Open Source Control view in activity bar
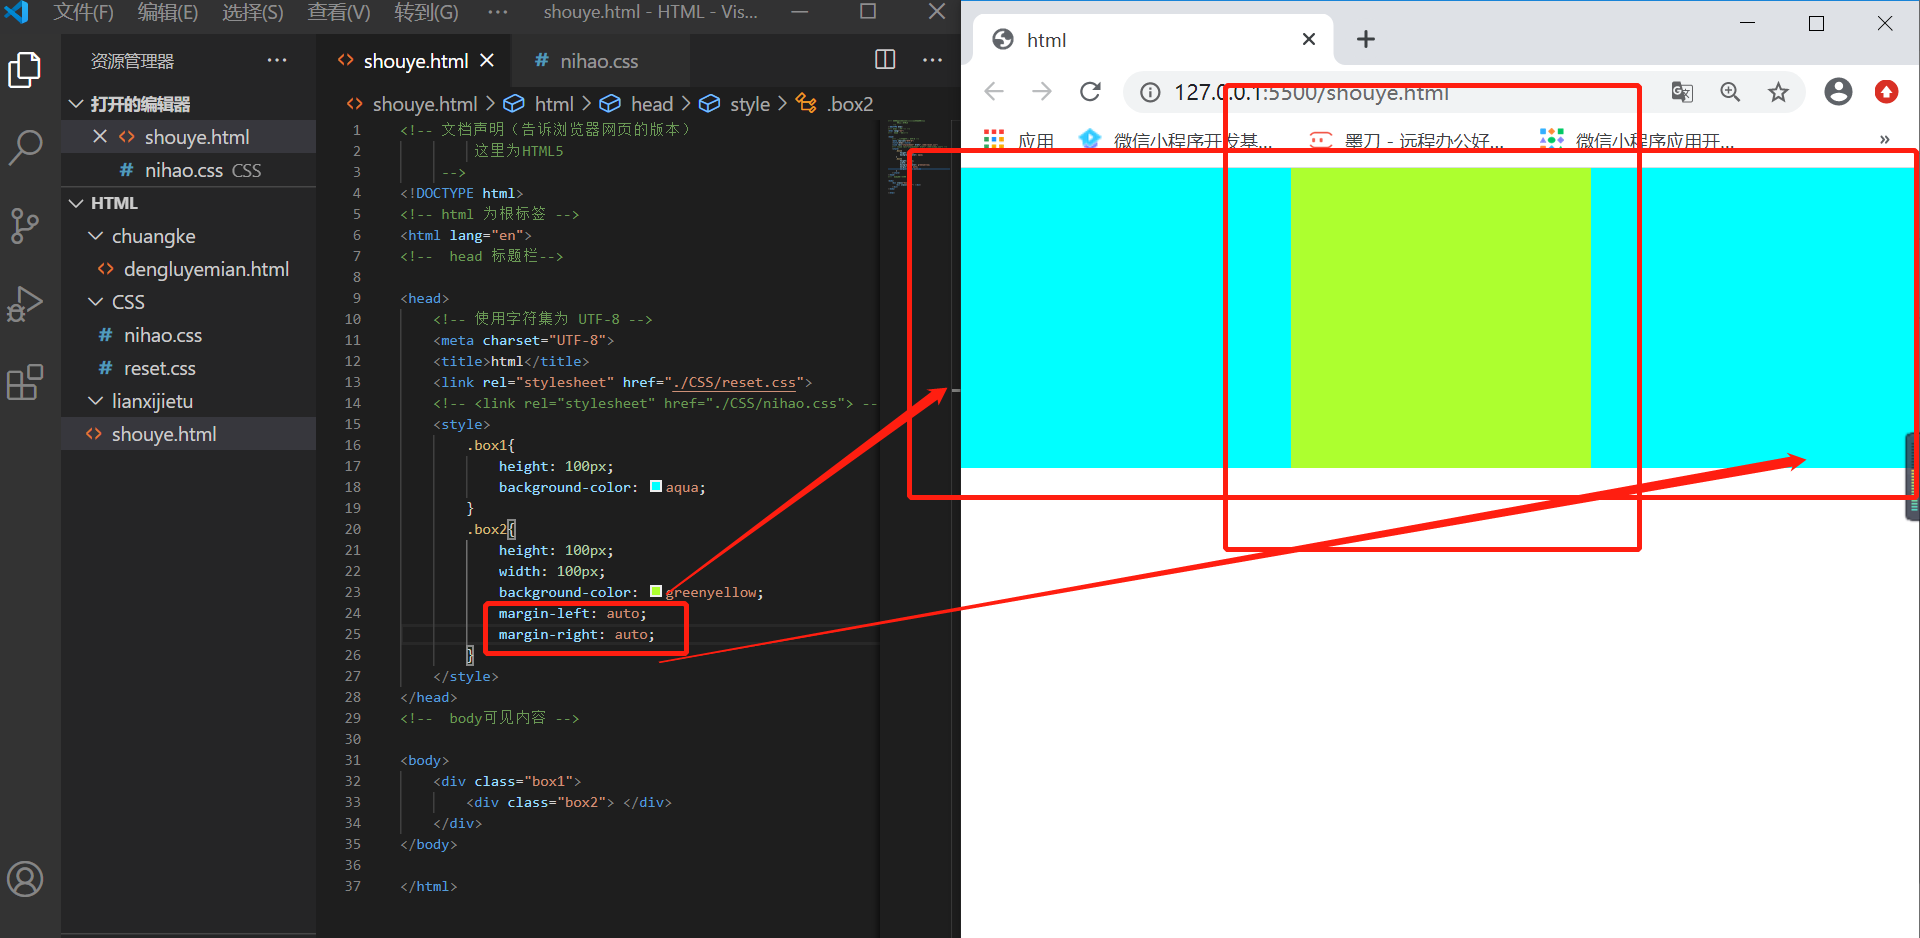1920x938 pixels. [25, 226]
